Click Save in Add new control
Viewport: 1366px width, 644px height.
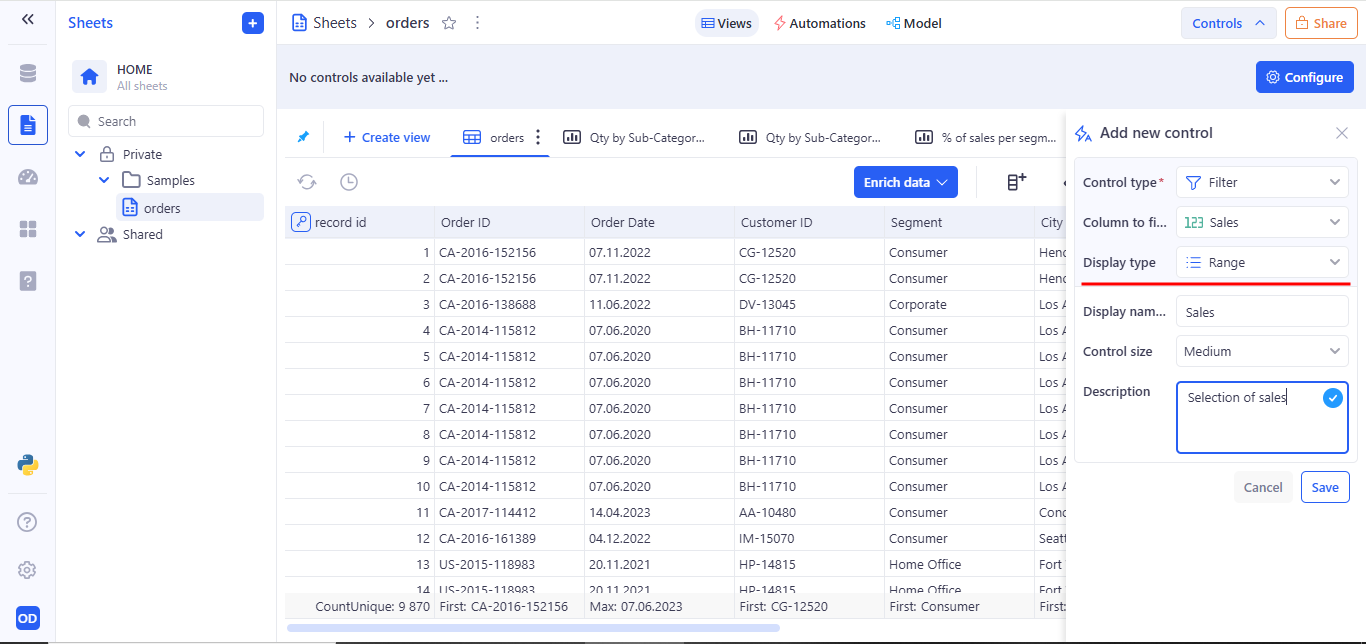click(x=1325, y=487)
